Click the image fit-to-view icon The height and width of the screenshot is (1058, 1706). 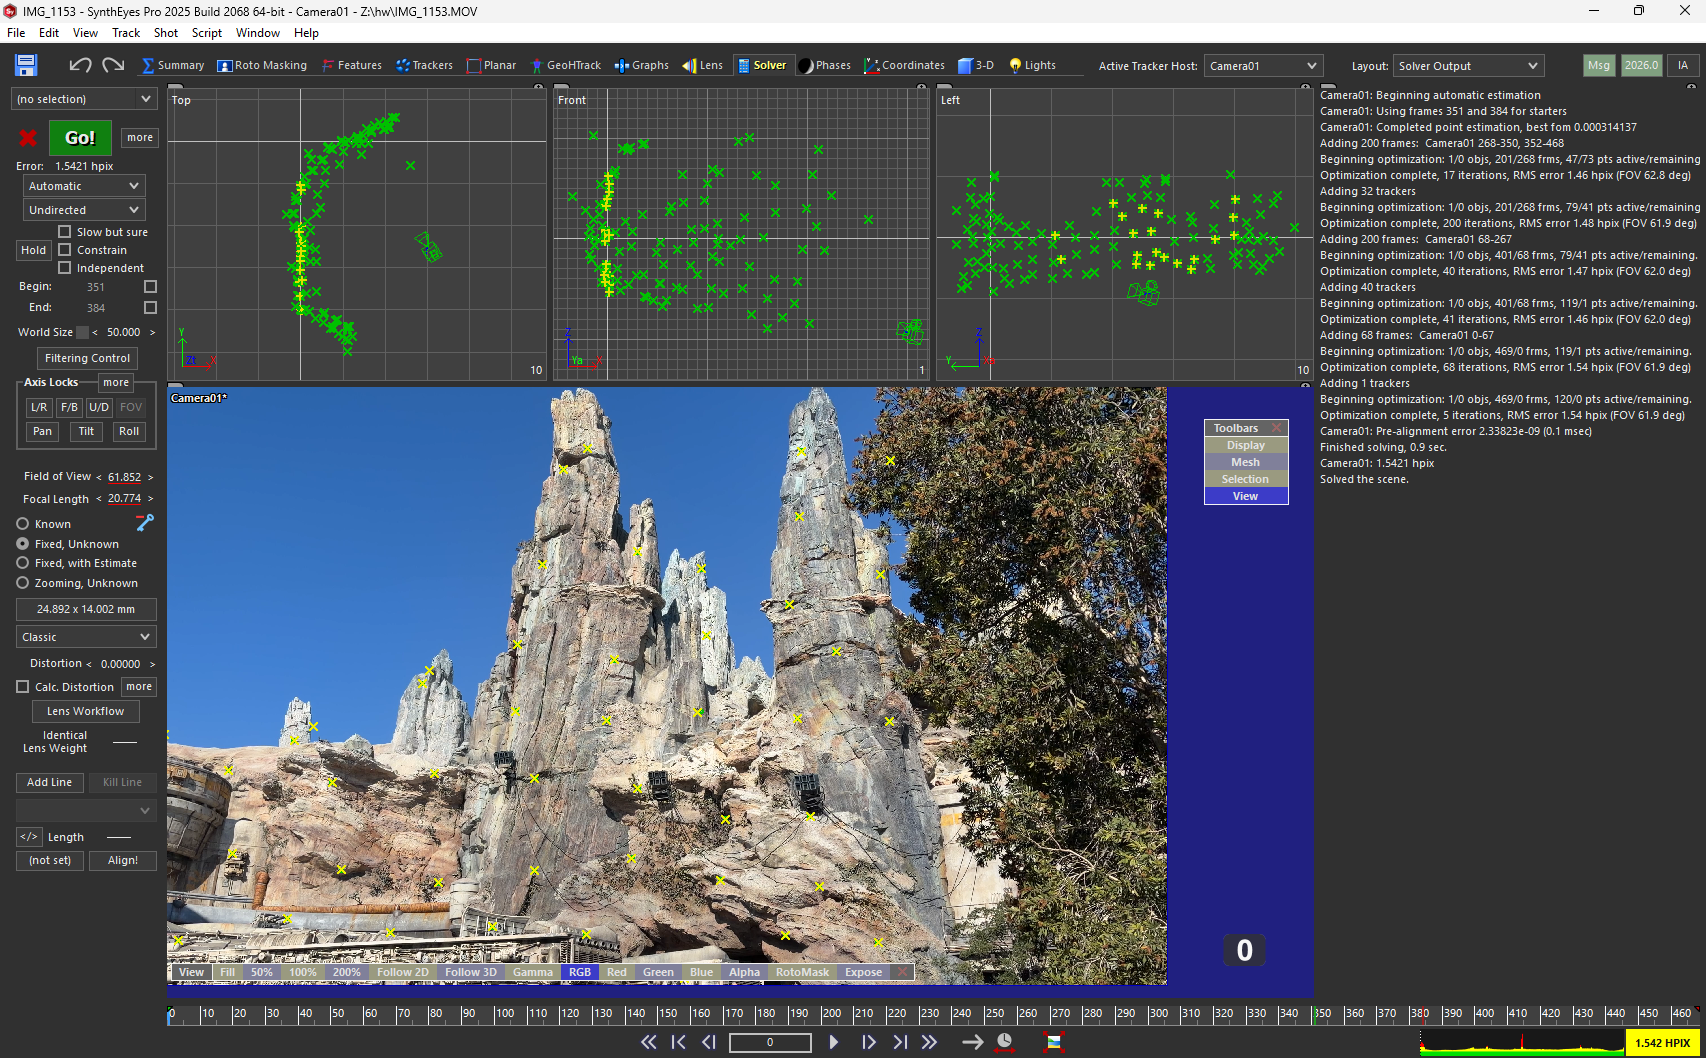(x=1053, y=1042)
